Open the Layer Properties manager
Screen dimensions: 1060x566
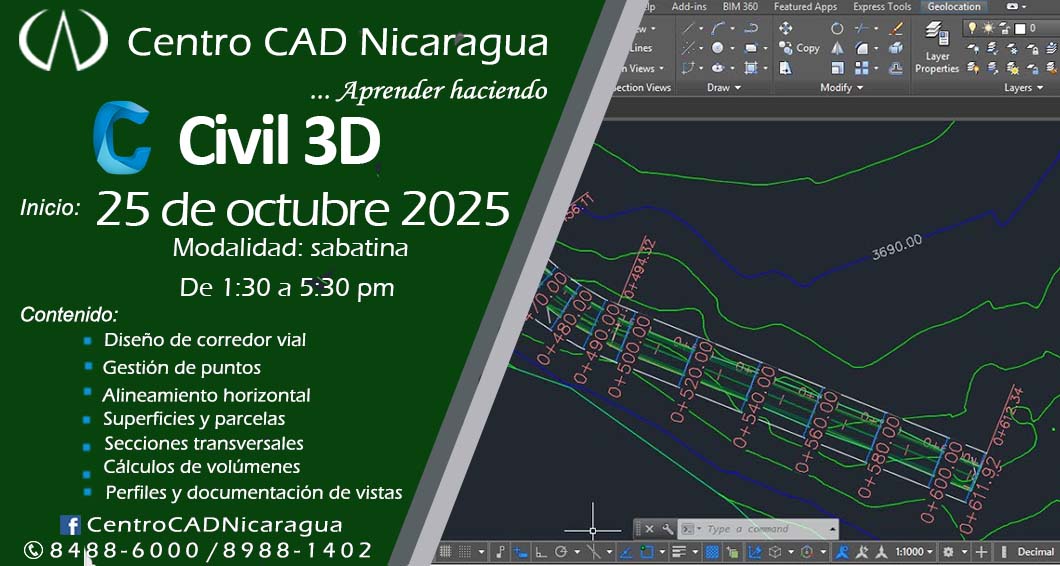[937, 47]
